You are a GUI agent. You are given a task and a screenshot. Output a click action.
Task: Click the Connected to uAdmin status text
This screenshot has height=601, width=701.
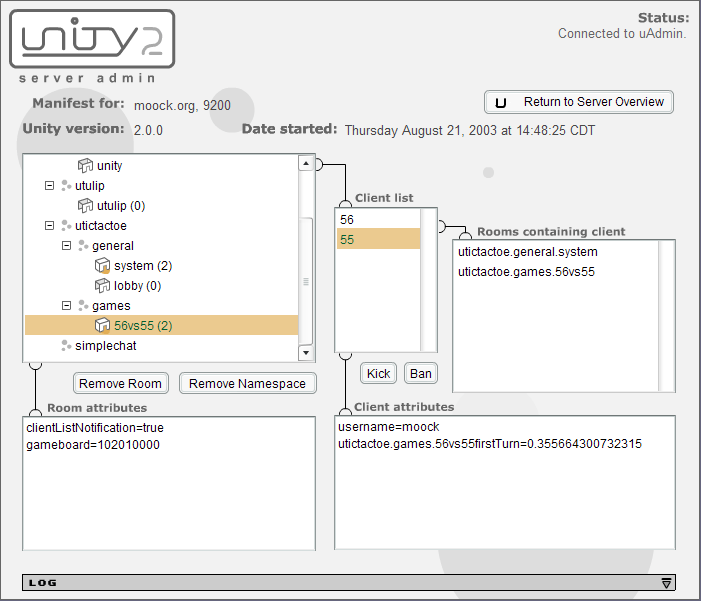click(x=622, y=34)
